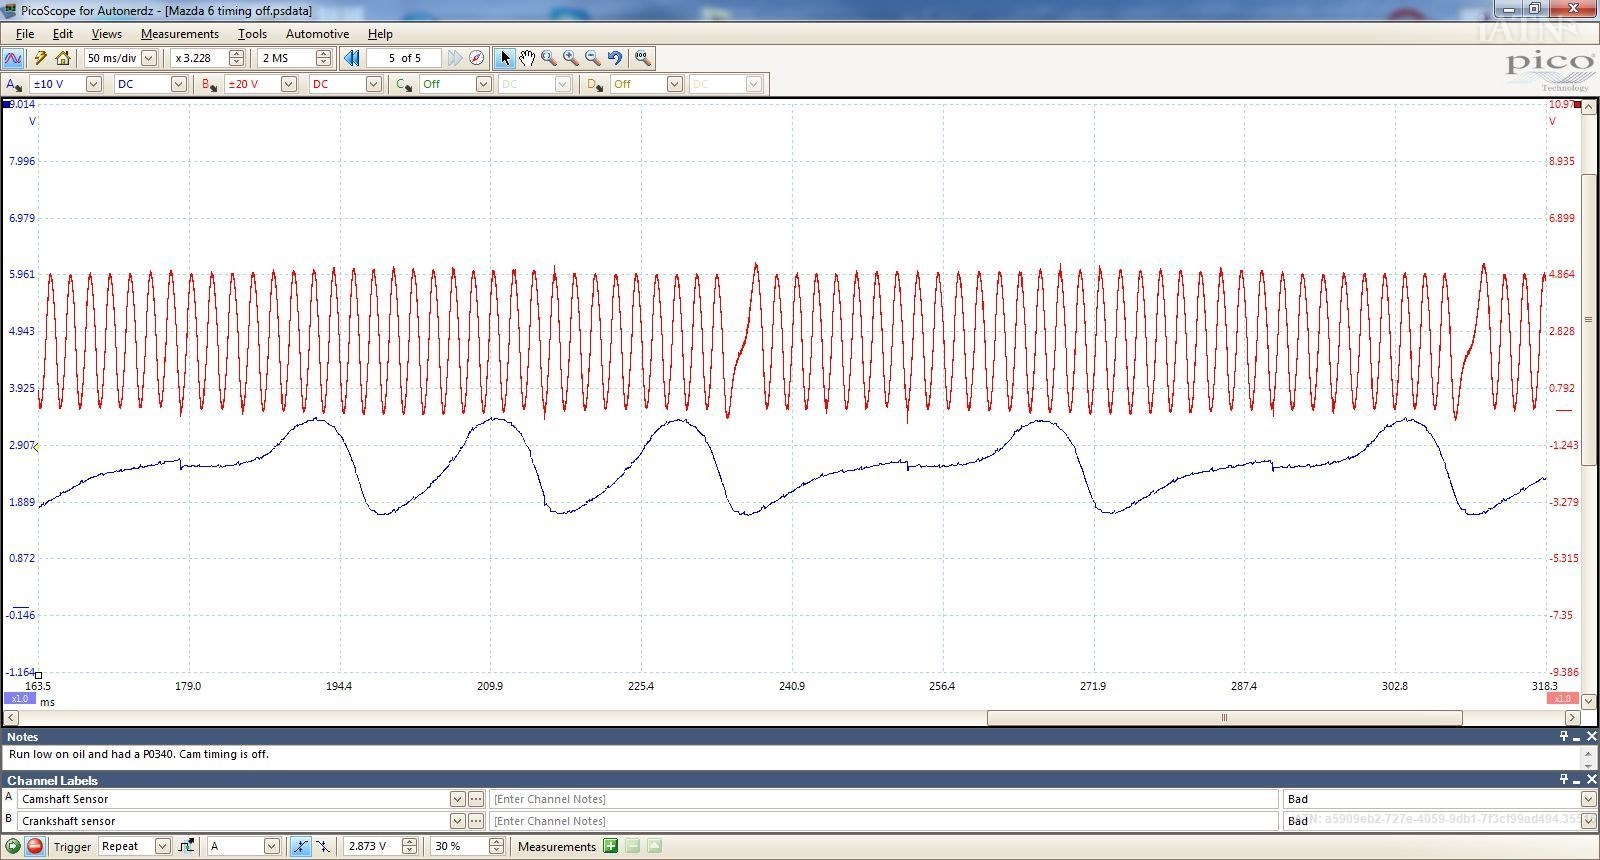Image resolution: width=1600 pixels, height=860 pixels.
Task: Click the home setup icon
Action: click(63, 58)
